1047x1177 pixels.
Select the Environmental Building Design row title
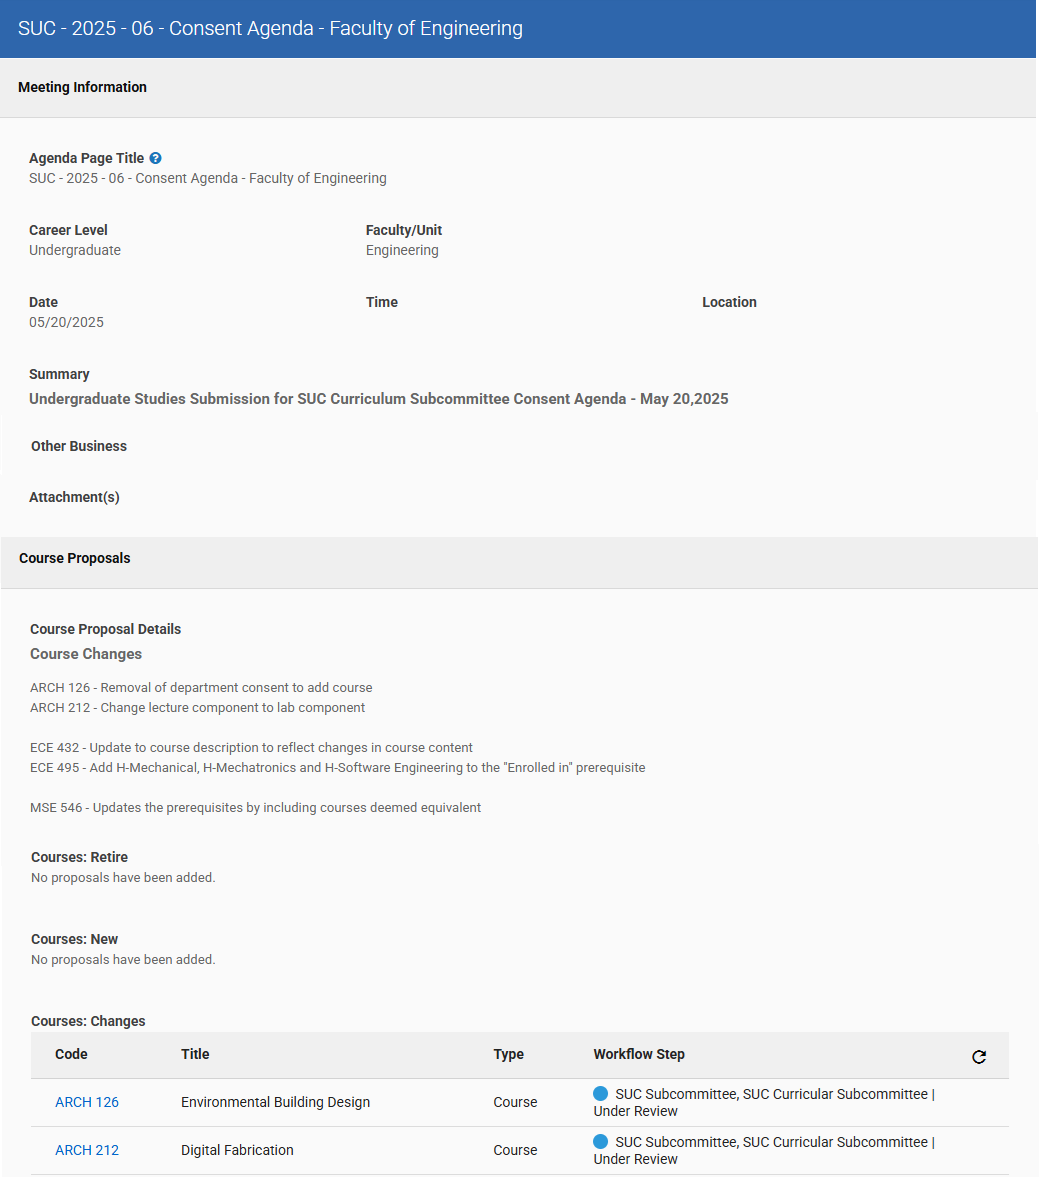click(x=275, y=1102)
